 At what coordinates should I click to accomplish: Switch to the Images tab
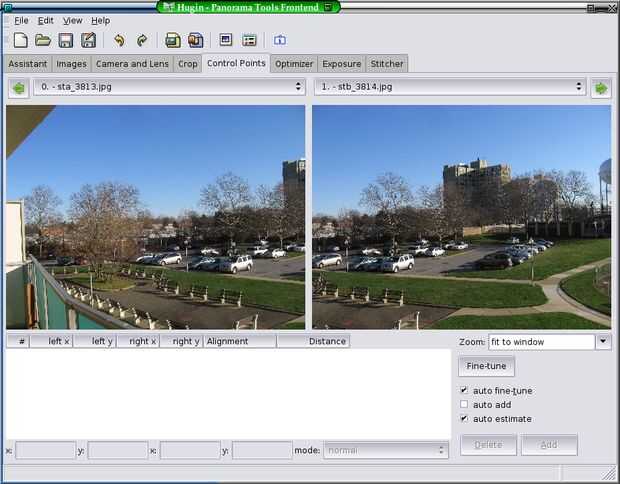(71, 64)
